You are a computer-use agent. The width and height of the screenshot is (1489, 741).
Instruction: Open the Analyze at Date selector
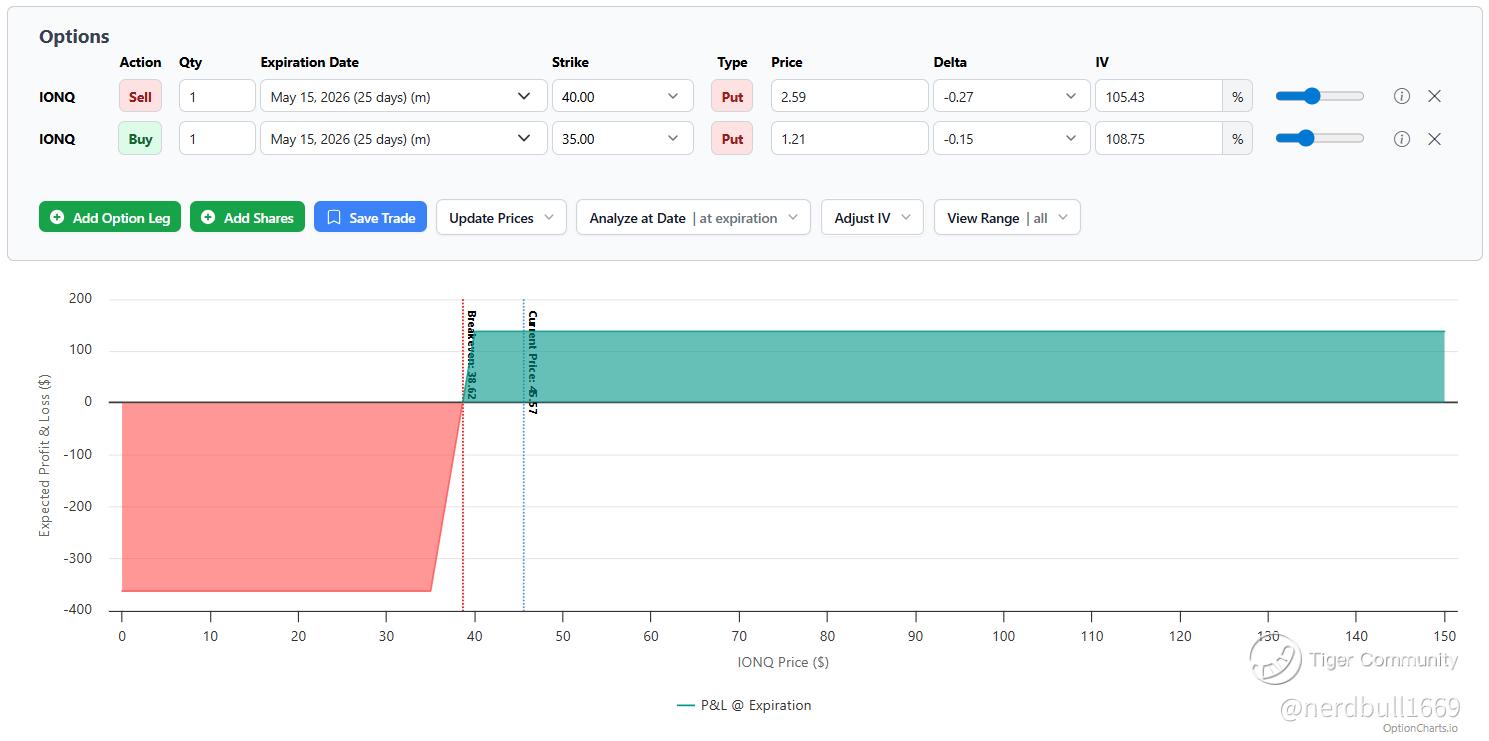tap(693, 218)
